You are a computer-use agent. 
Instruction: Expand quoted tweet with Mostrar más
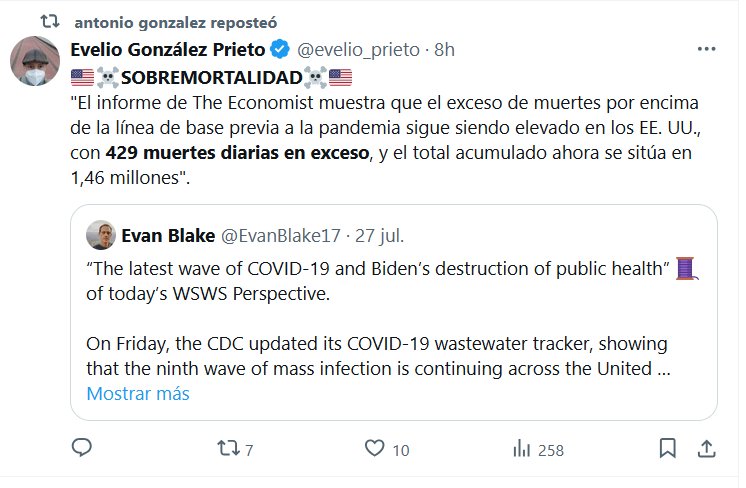[138, 393]
